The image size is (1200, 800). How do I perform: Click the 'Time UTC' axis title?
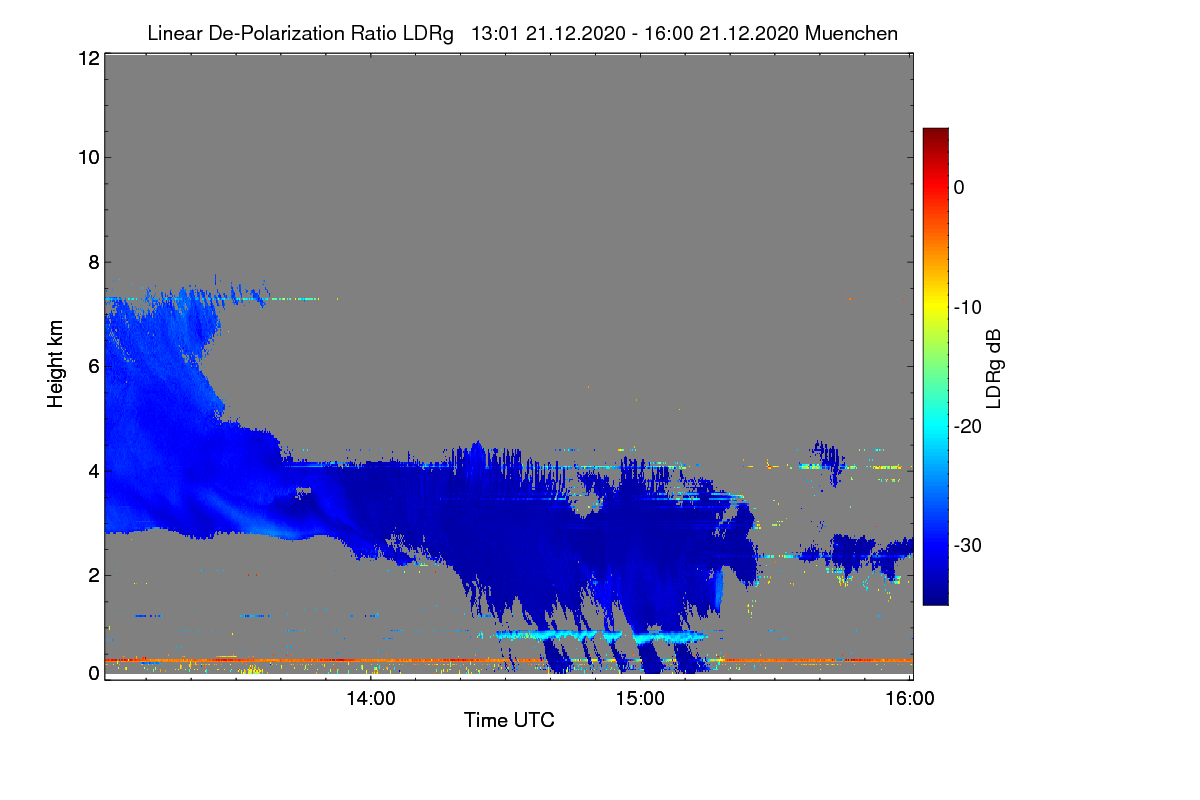click(x=509, y=720)
